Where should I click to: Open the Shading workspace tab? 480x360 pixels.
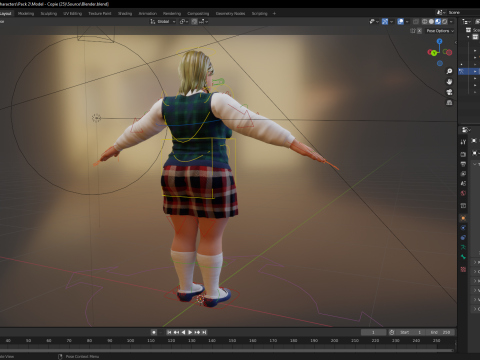click(x=125, y=14)
